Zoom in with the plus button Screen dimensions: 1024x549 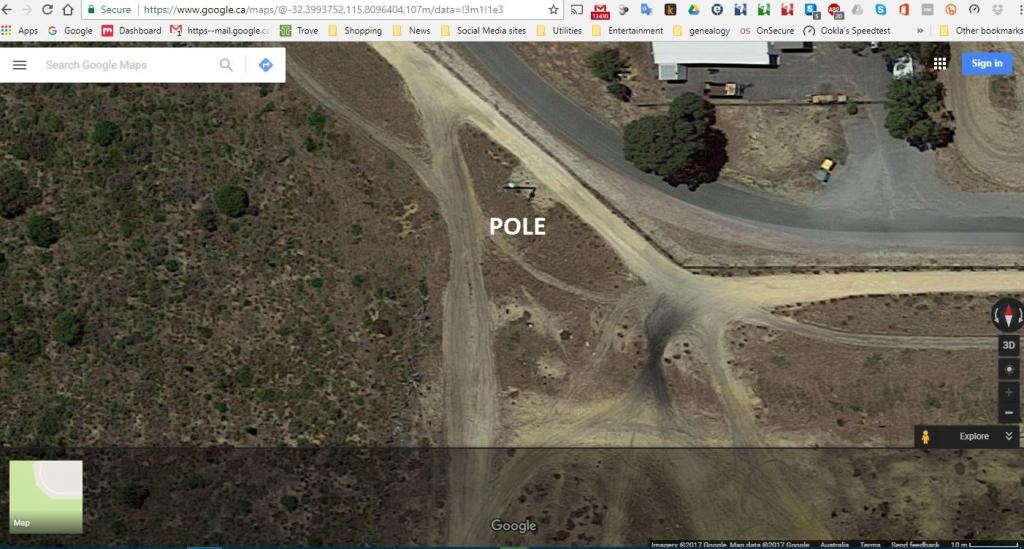(1008, 392)
